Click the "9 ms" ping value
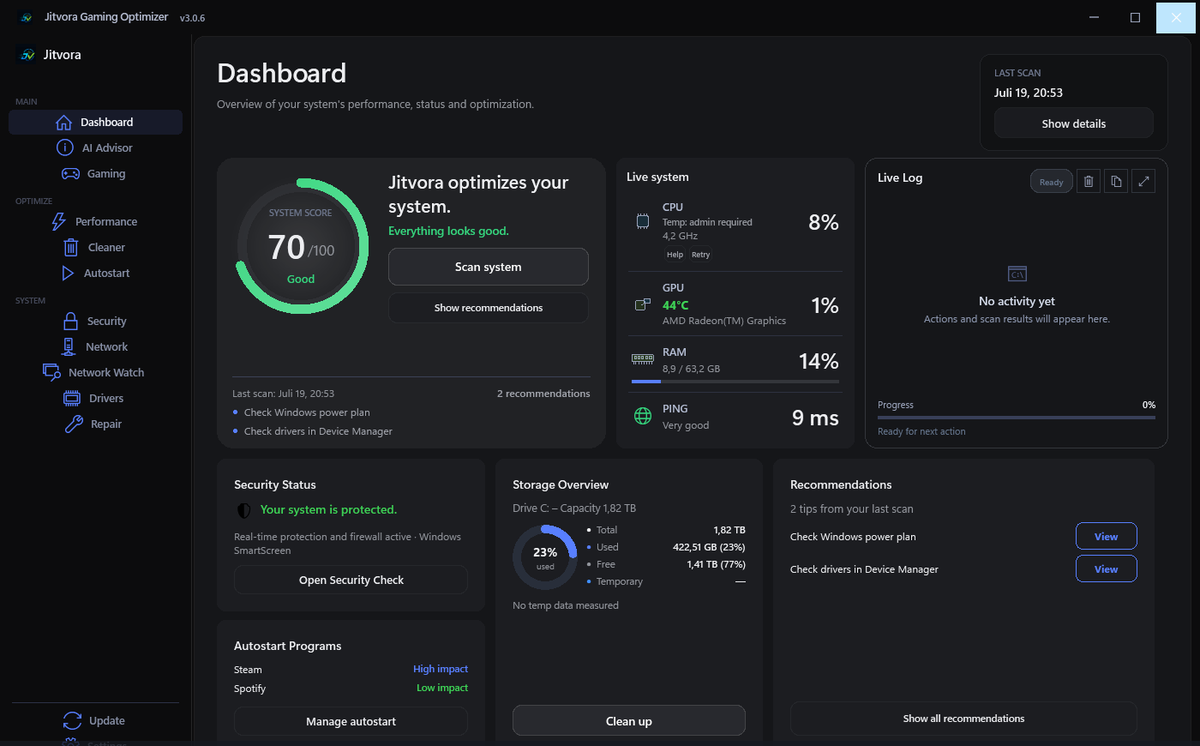Viewport: 1200px width, 746px height. tap(815, 418)
